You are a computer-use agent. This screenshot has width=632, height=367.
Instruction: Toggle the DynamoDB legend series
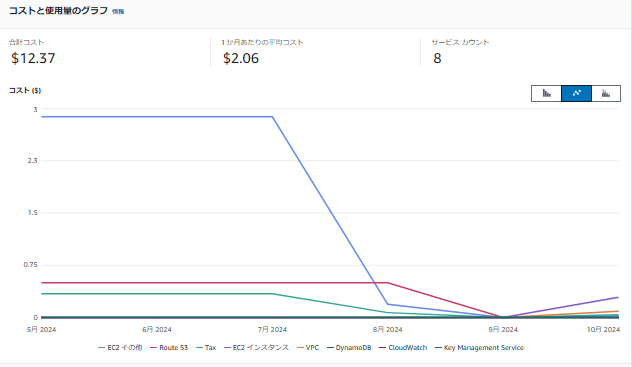pos(349,348)
